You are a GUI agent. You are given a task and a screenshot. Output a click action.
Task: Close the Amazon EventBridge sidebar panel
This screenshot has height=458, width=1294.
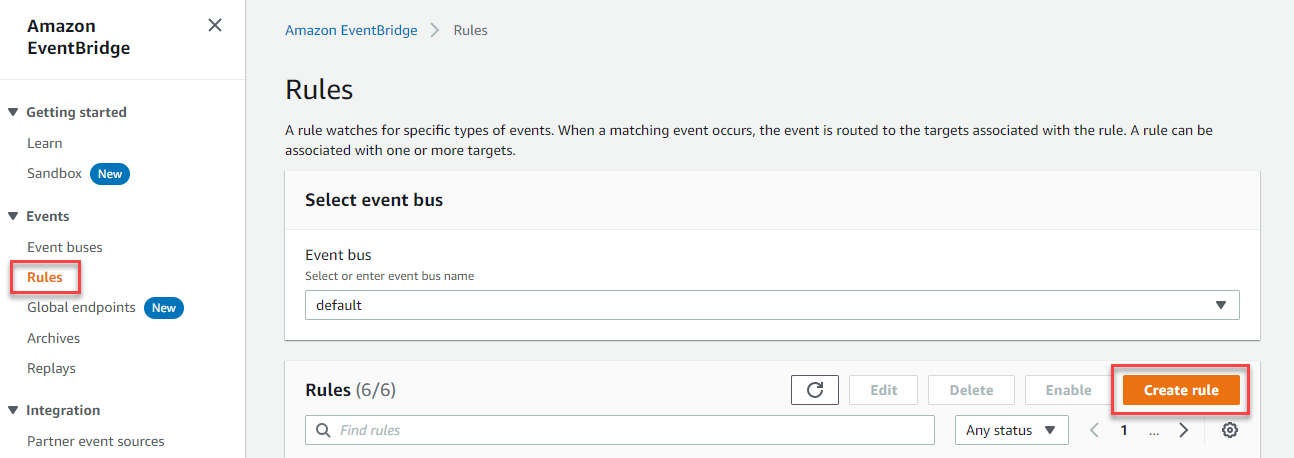pos(215,25)
